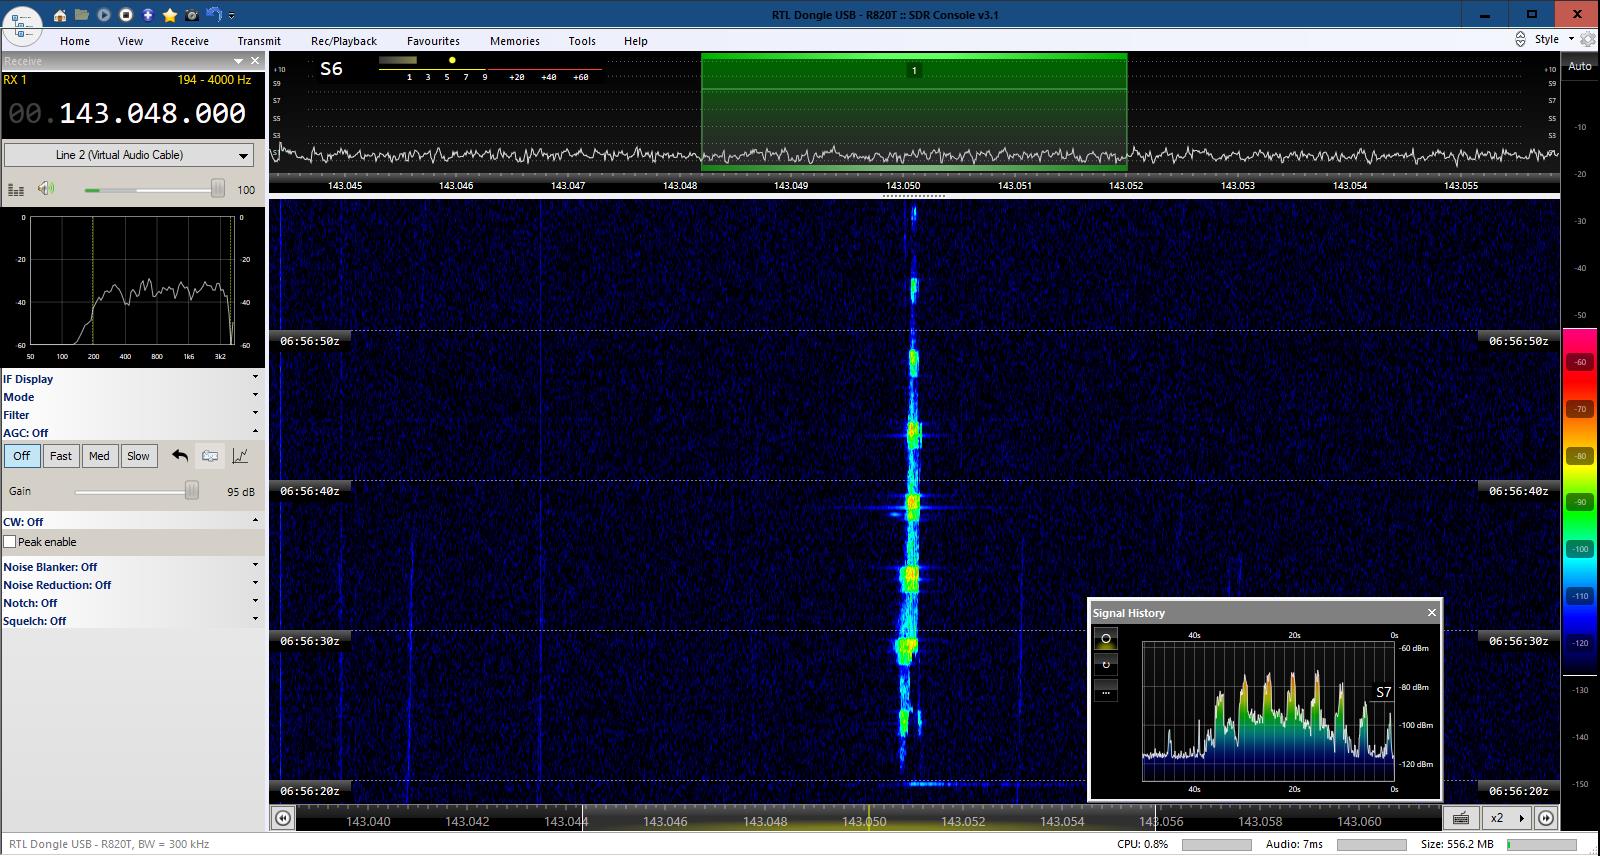This screenshot has width=1600, height=856.
Task: Stop the radio with the stop icon
Action: [x=126, y=15]
